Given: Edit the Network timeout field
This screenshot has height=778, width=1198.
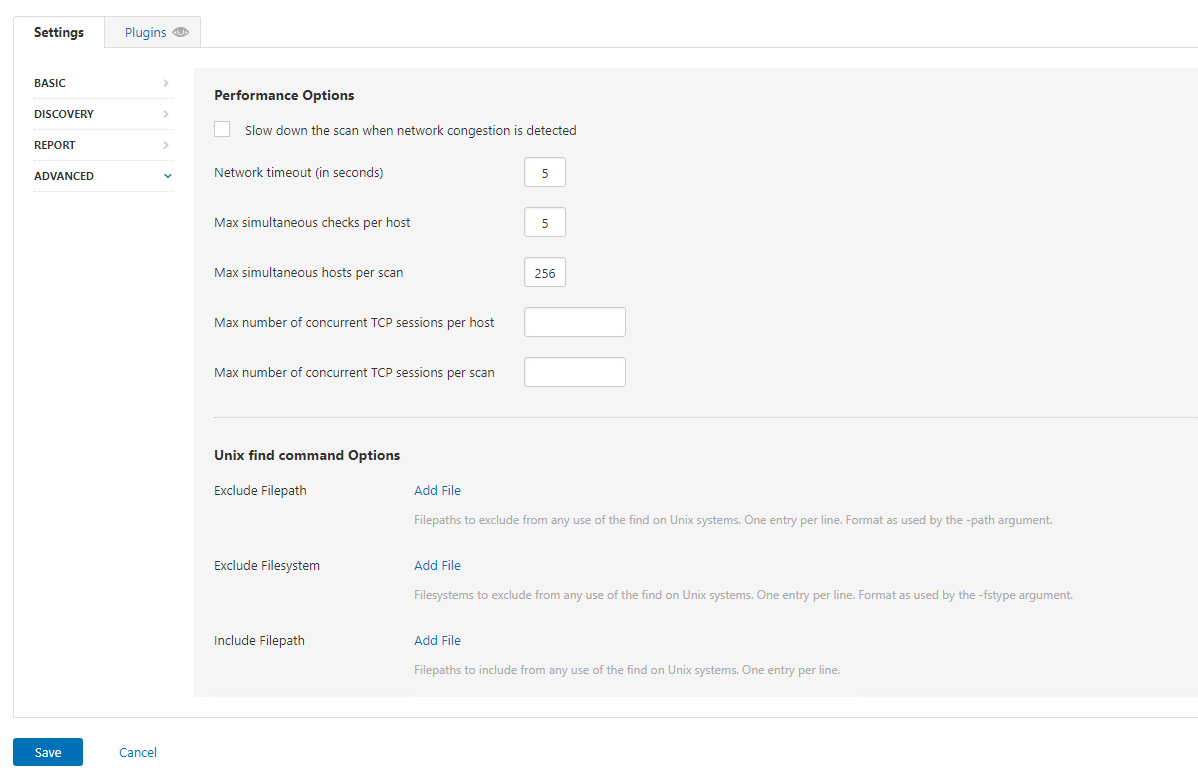Looking at the screenshot, I should point(545,173).
